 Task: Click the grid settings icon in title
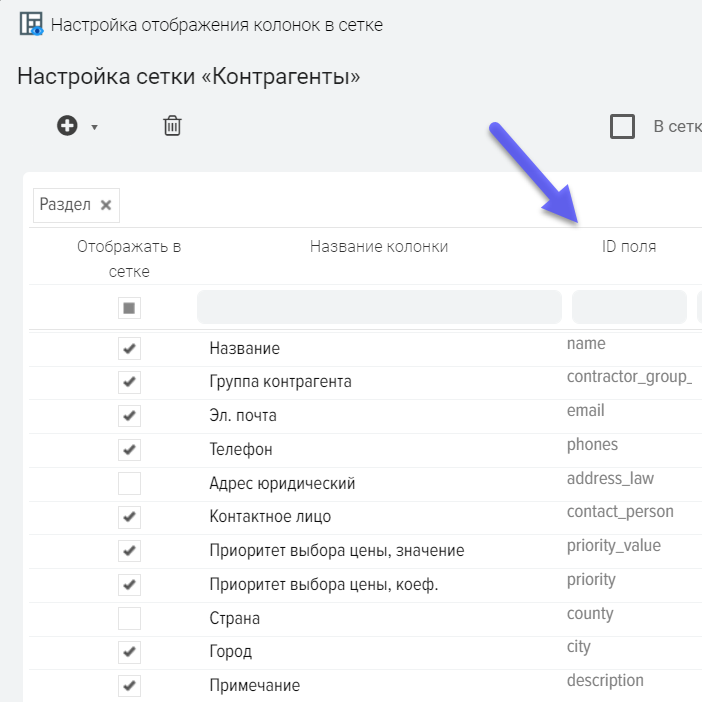pos(31,24)
